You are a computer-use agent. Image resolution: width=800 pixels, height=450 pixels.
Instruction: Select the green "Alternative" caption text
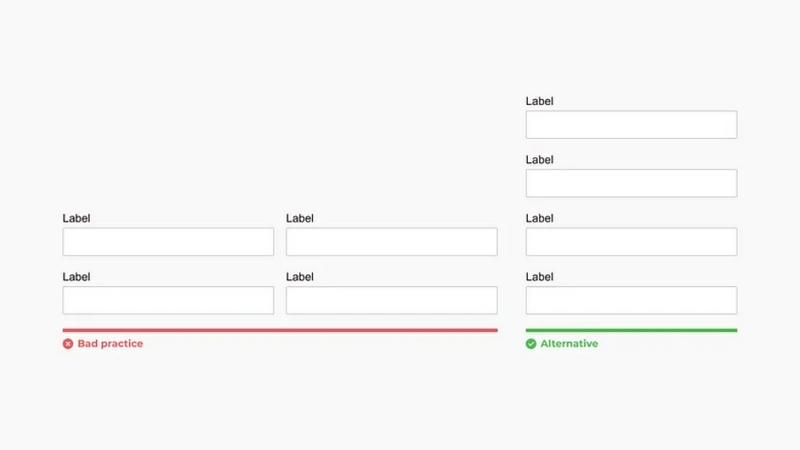(569, 344)
